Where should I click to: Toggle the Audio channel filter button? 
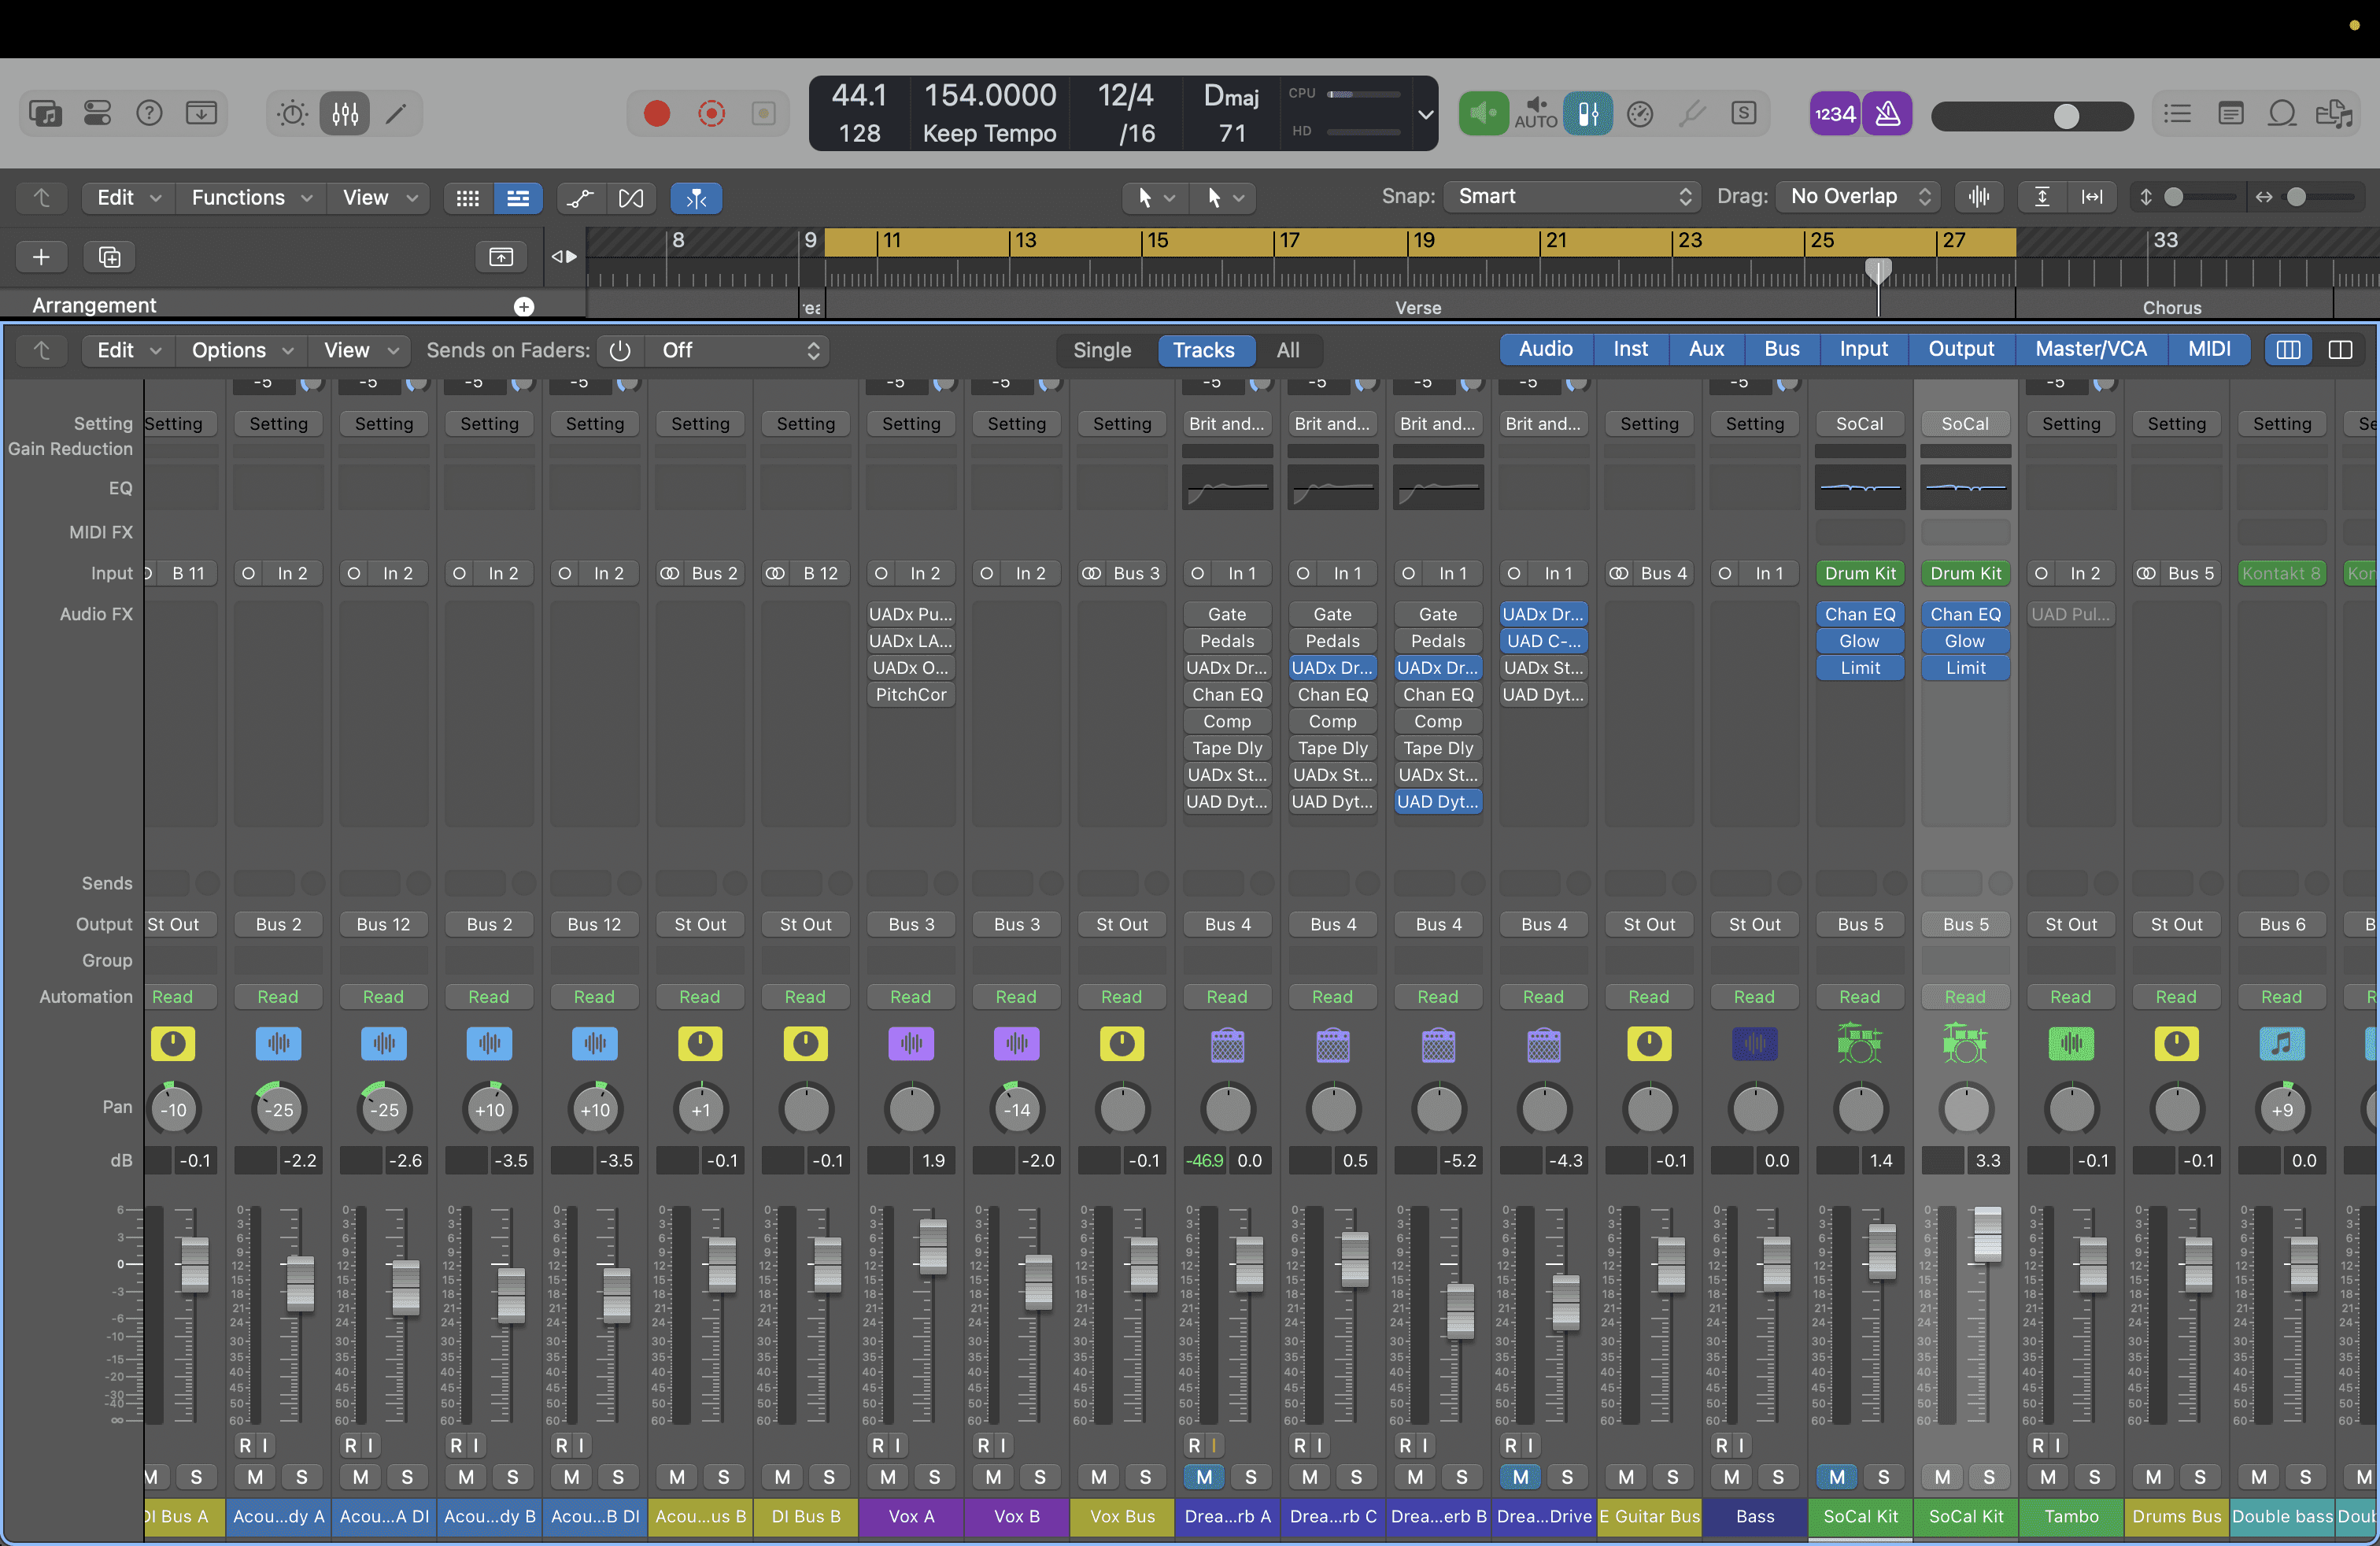1545,349
